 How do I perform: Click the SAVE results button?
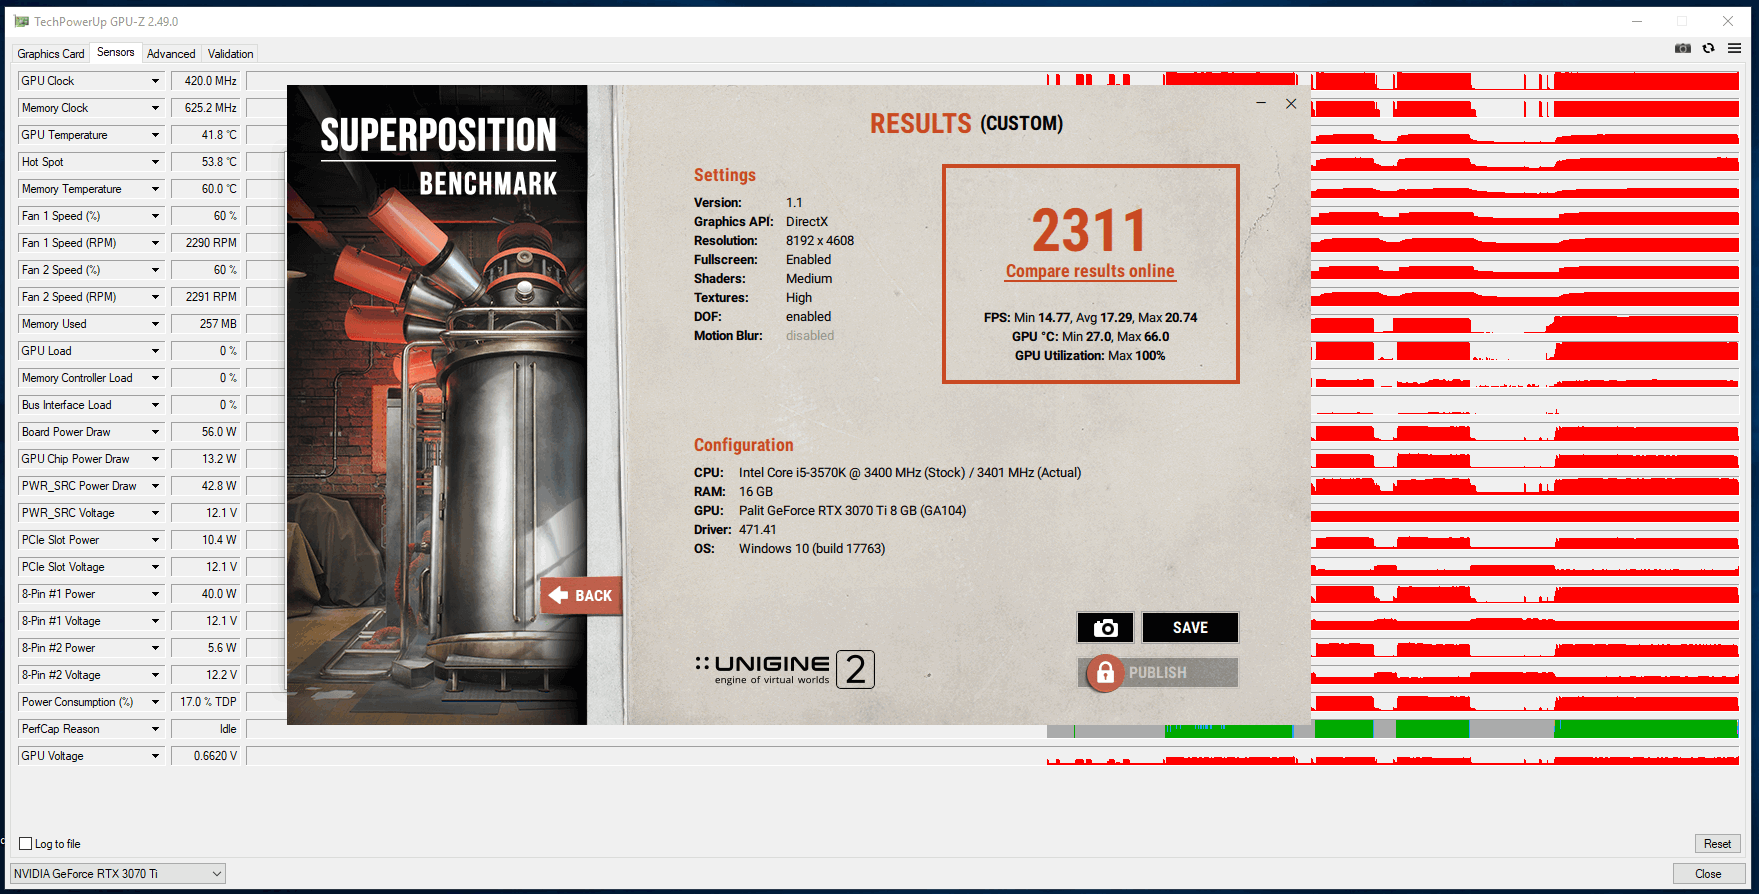(1190, 628)
